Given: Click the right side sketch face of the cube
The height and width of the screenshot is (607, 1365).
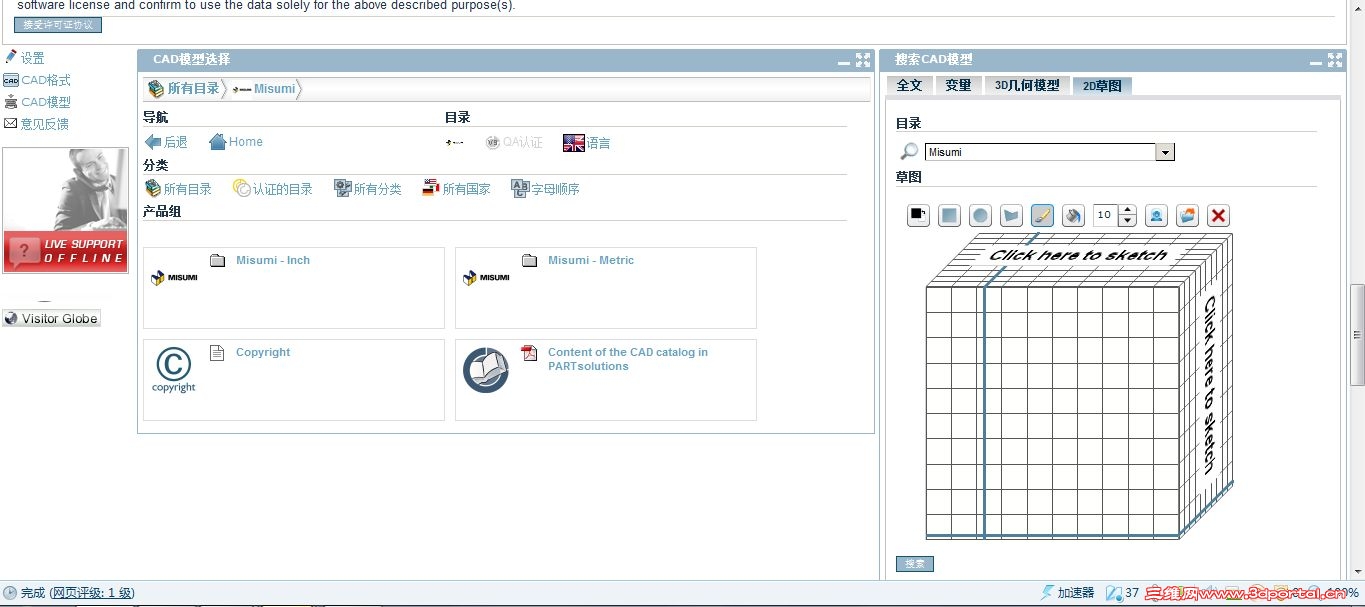Looking at the screenshot, I should pyautogui.click(x=1208, y=385).
